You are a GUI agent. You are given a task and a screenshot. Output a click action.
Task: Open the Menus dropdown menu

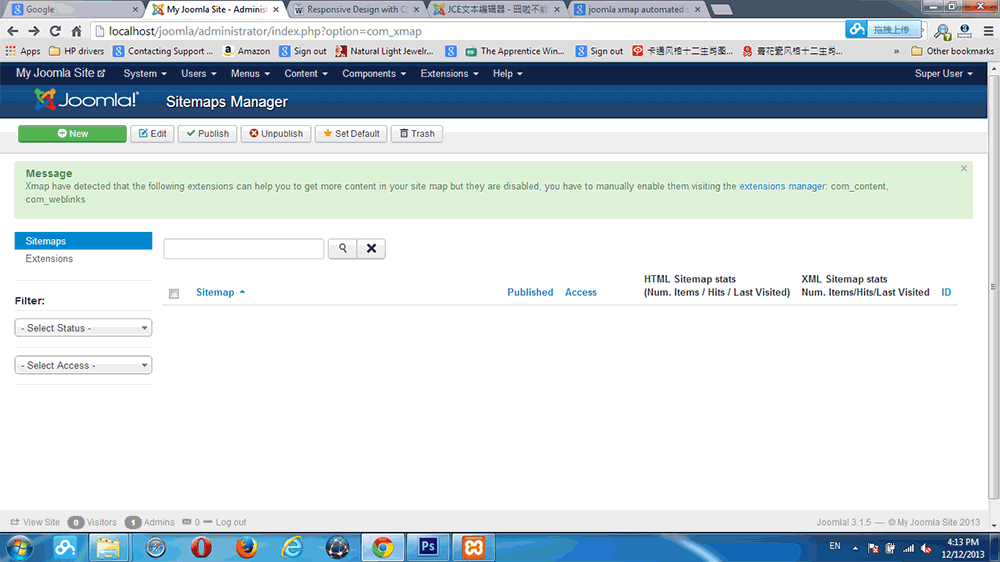[250, 73]
